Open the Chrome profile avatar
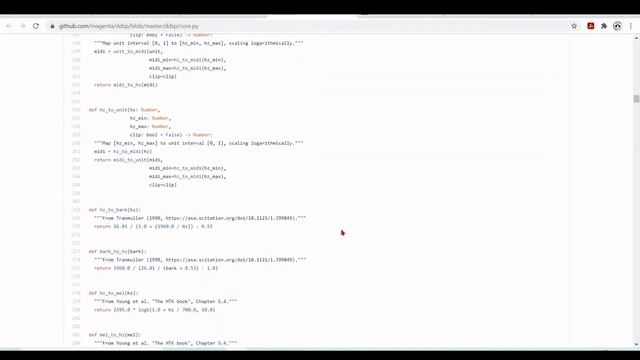Screen dimensions: 640x360 (618, 26)
